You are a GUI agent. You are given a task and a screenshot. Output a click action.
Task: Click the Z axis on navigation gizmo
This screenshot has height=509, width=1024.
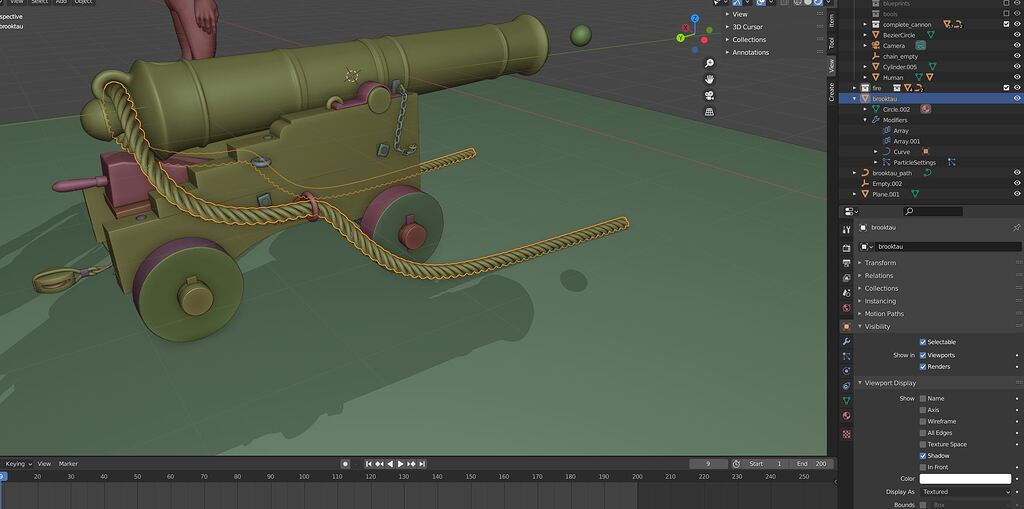coord(695,18)
